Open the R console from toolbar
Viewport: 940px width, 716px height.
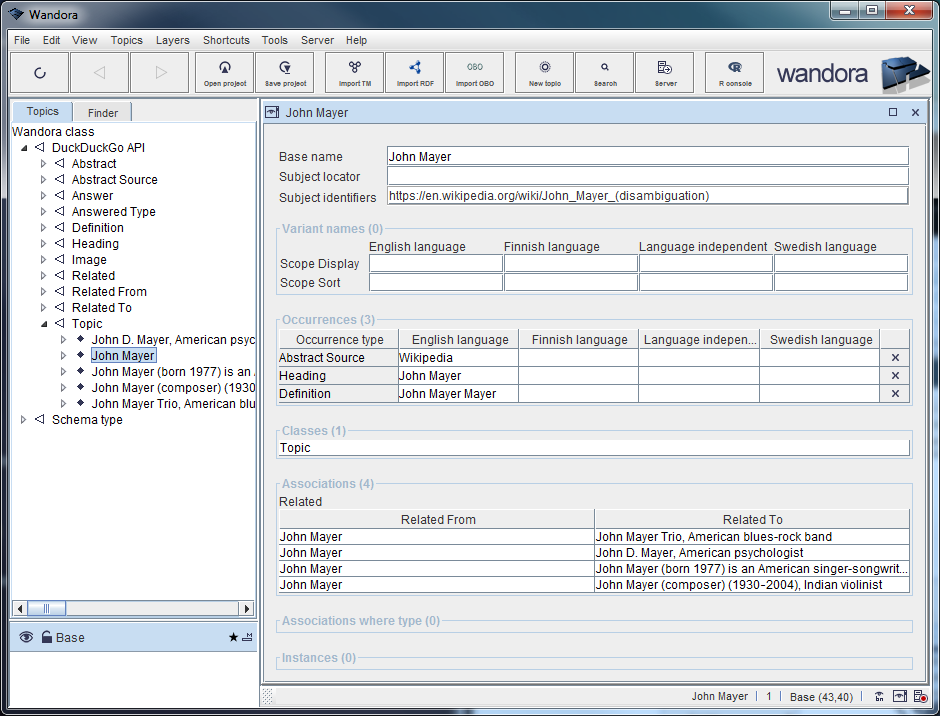[x=735, y=73]
